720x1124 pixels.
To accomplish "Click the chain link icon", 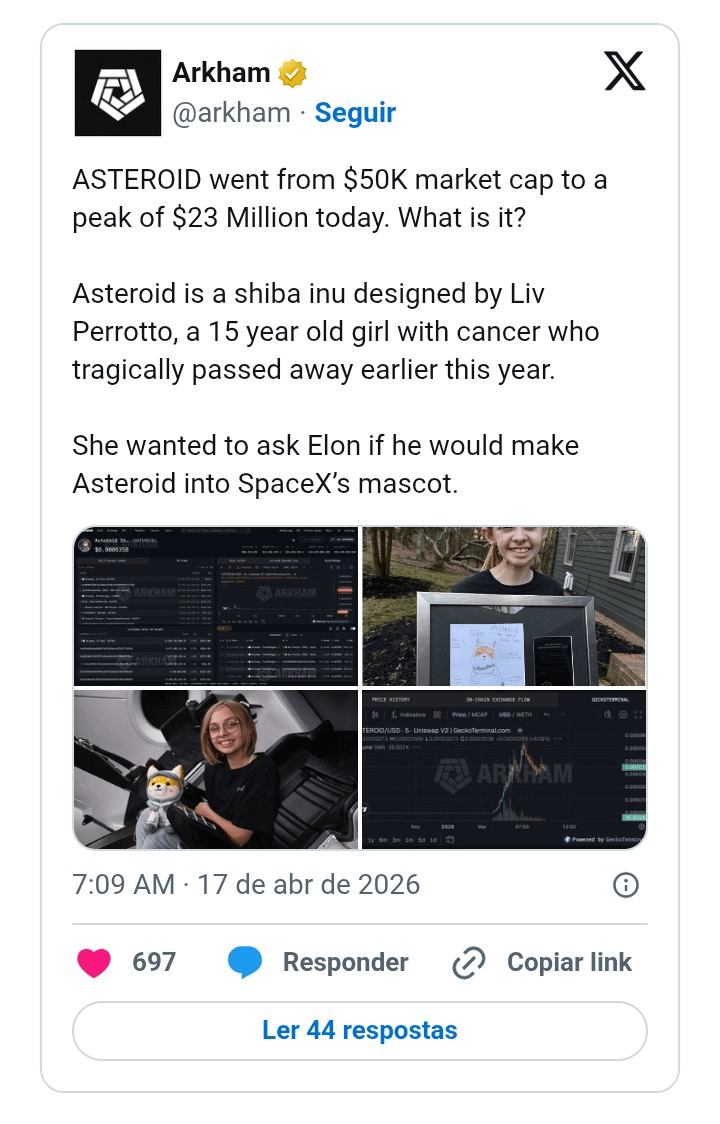I will pyautogui.click(x=468, y=963).
